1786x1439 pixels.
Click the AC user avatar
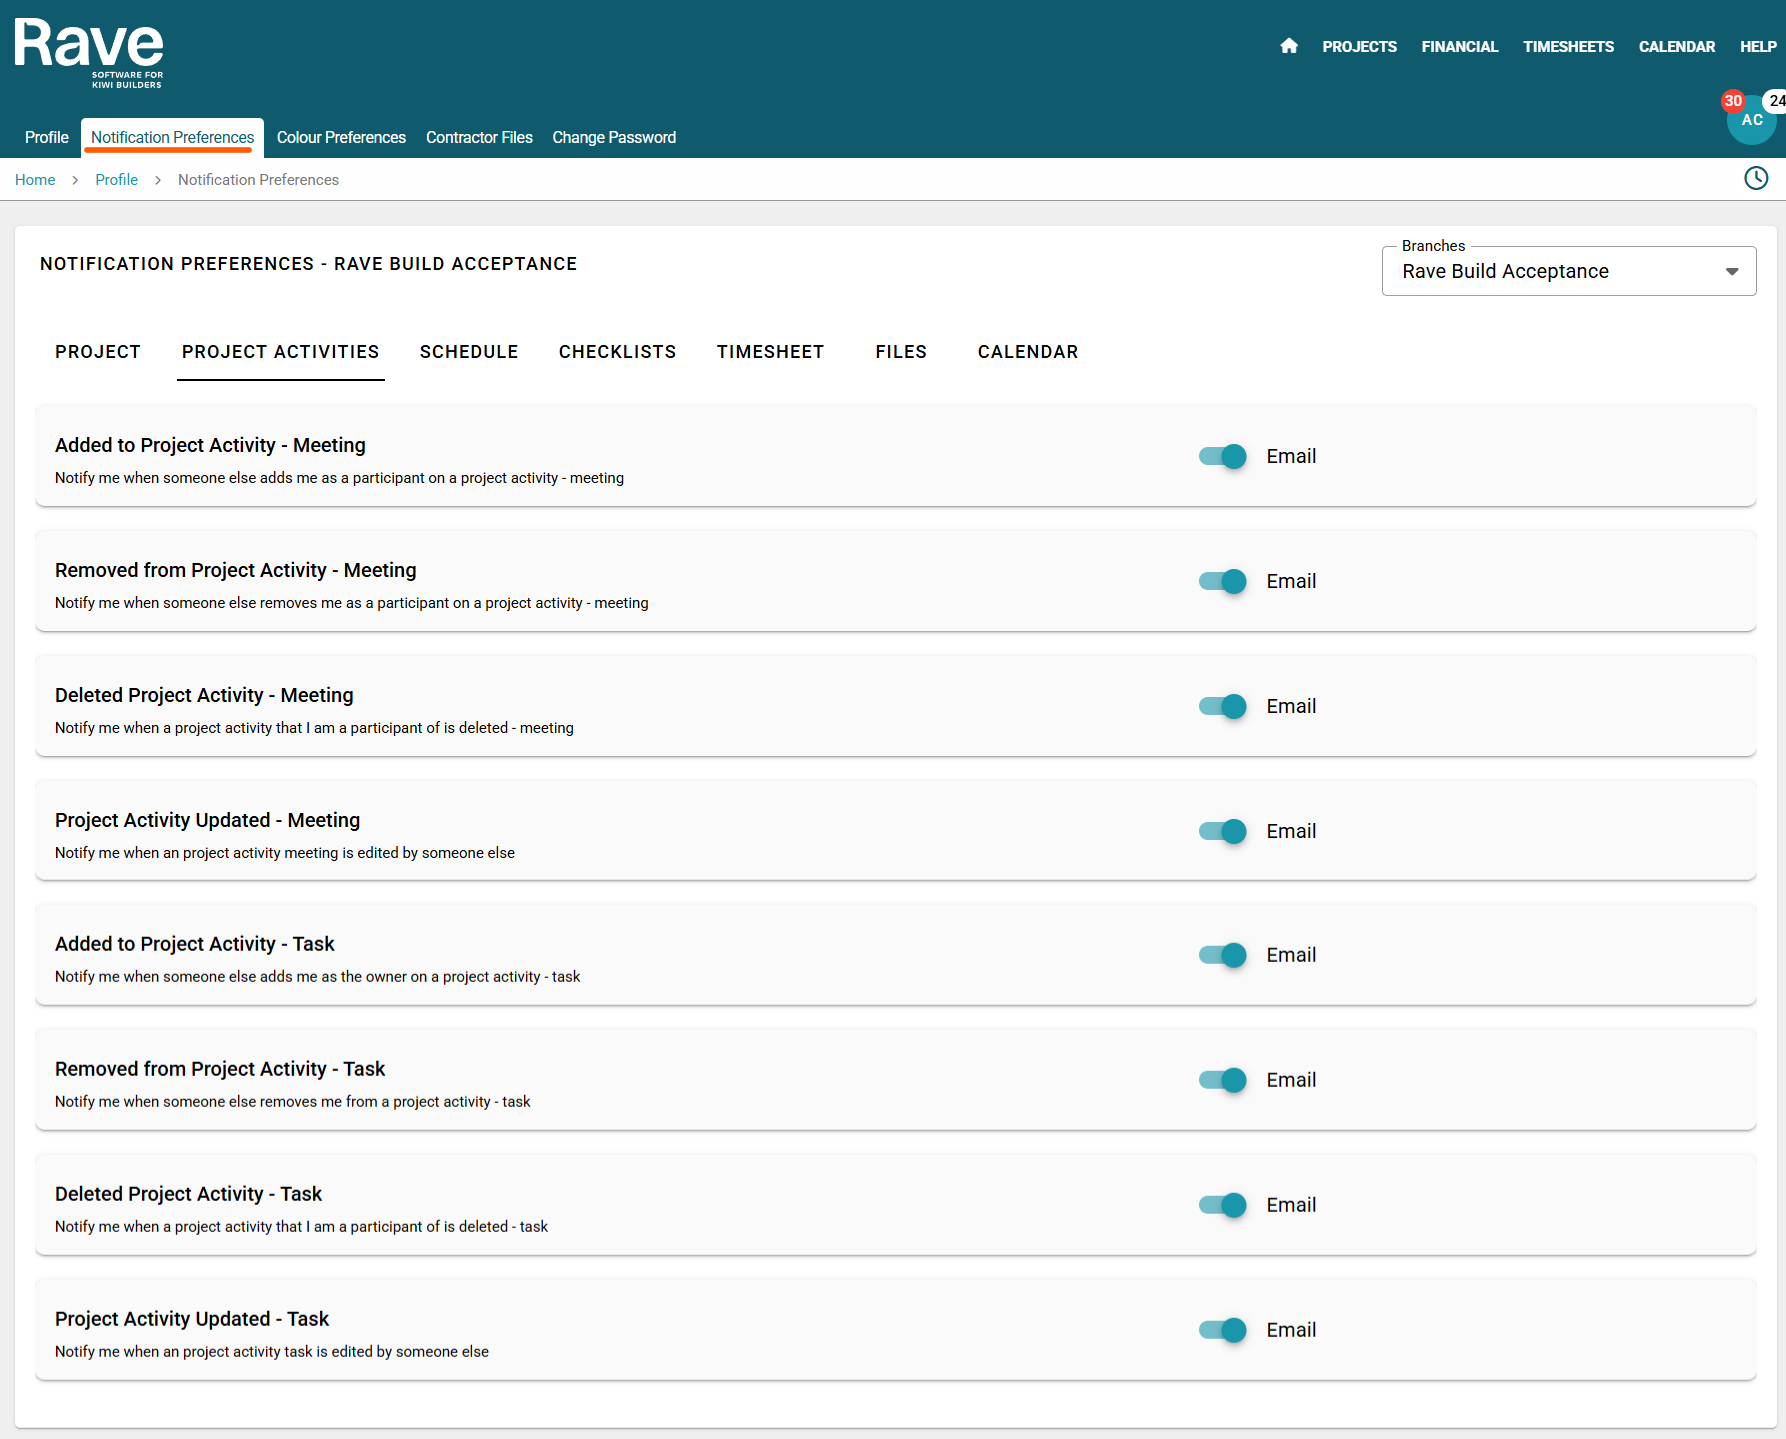(x=1751, y=122)
